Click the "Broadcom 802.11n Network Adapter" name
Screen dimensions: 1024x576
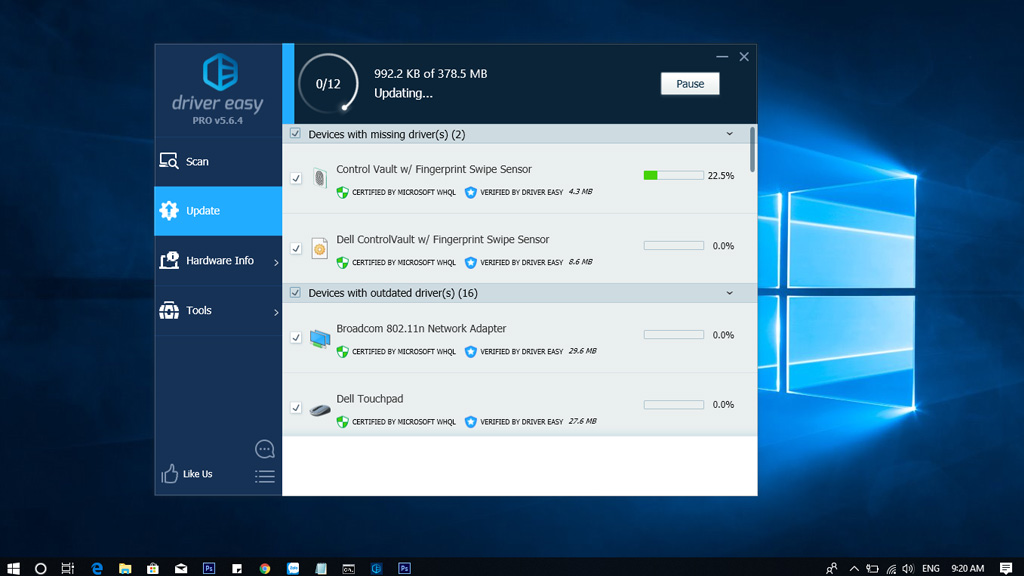(421, 328)
